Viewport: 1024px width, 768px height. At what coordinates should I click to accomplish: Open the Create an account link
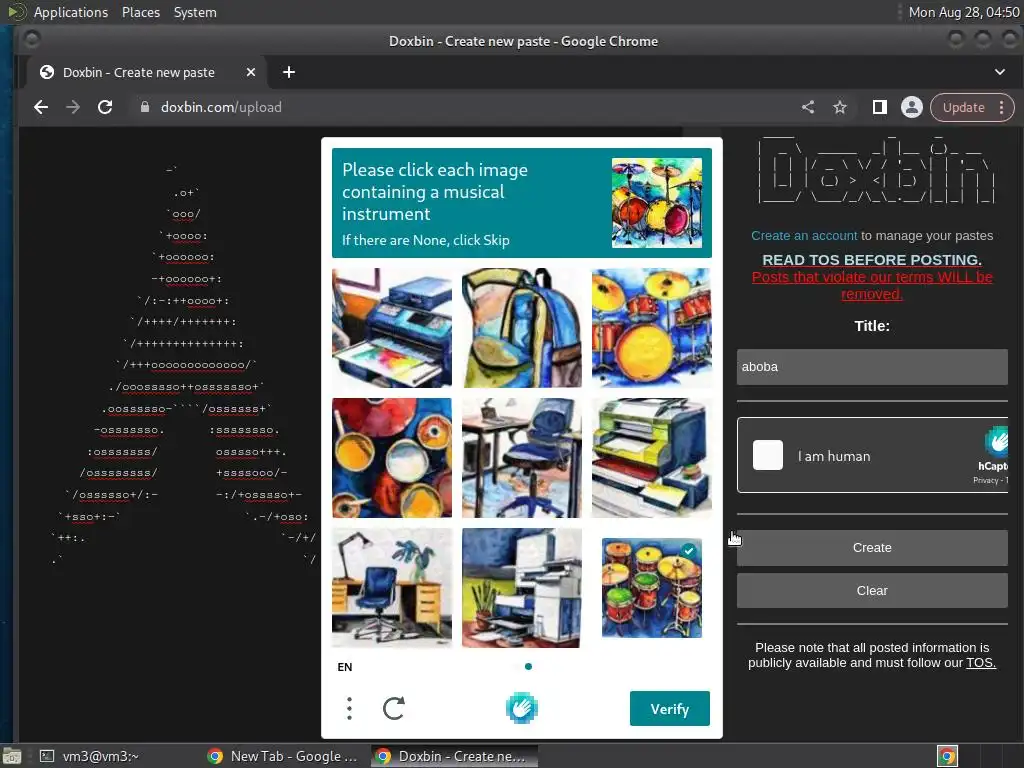click(x=804, y=236)
